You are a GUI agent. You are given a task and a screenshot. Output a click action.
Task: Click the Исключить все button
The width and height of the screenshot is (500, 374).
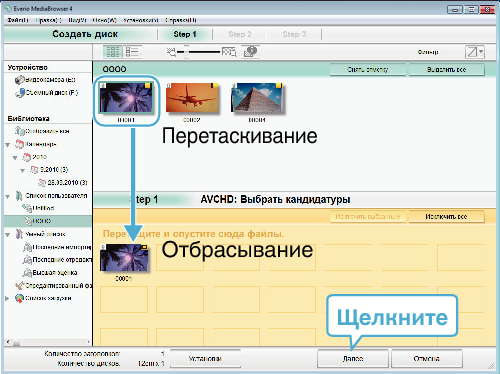(446, 216)
